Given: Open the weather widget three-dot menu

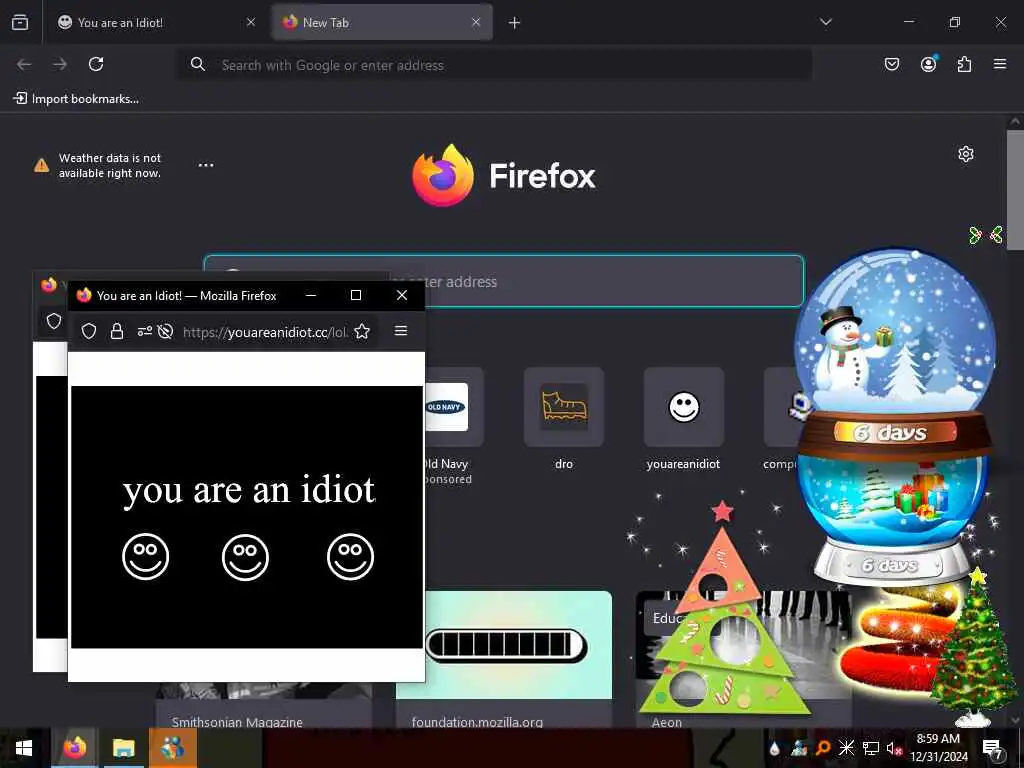Looking at the screenshot, I should 206,165.
